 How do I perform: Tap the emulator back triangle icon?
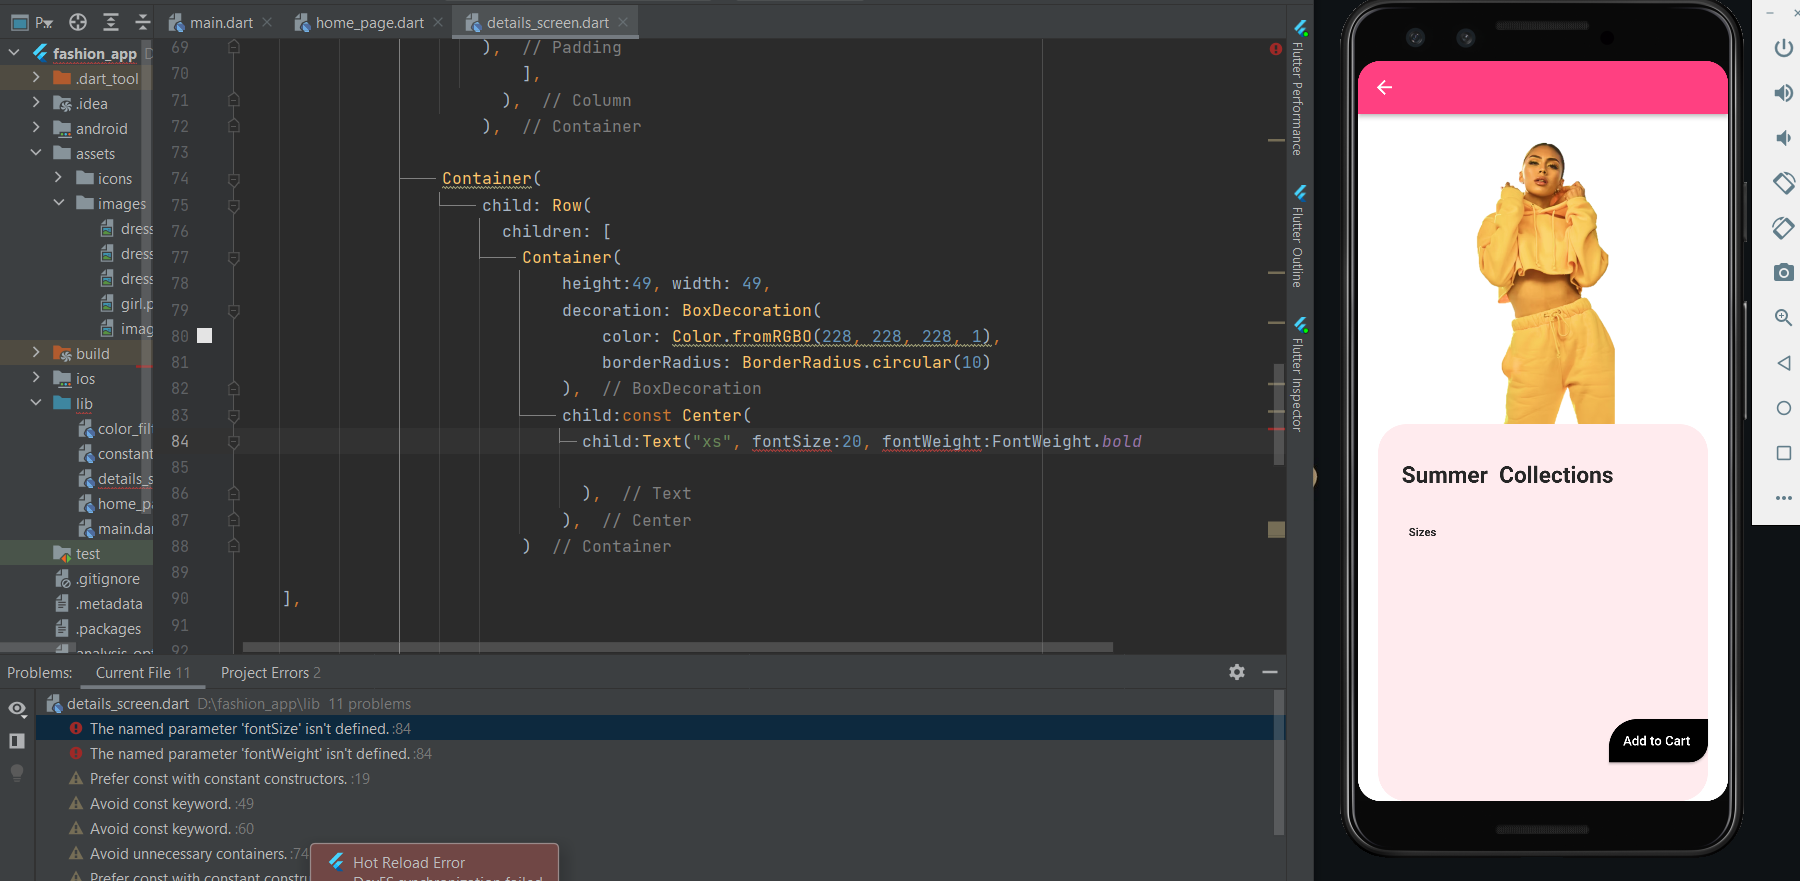point(1783,363)
